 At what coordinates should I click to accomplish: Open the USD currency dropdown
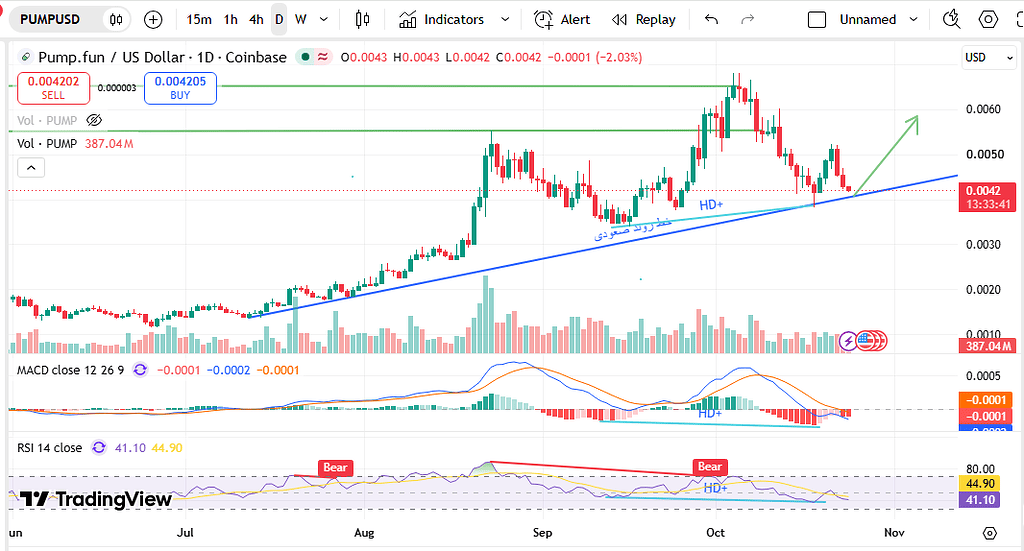[989, 57]
